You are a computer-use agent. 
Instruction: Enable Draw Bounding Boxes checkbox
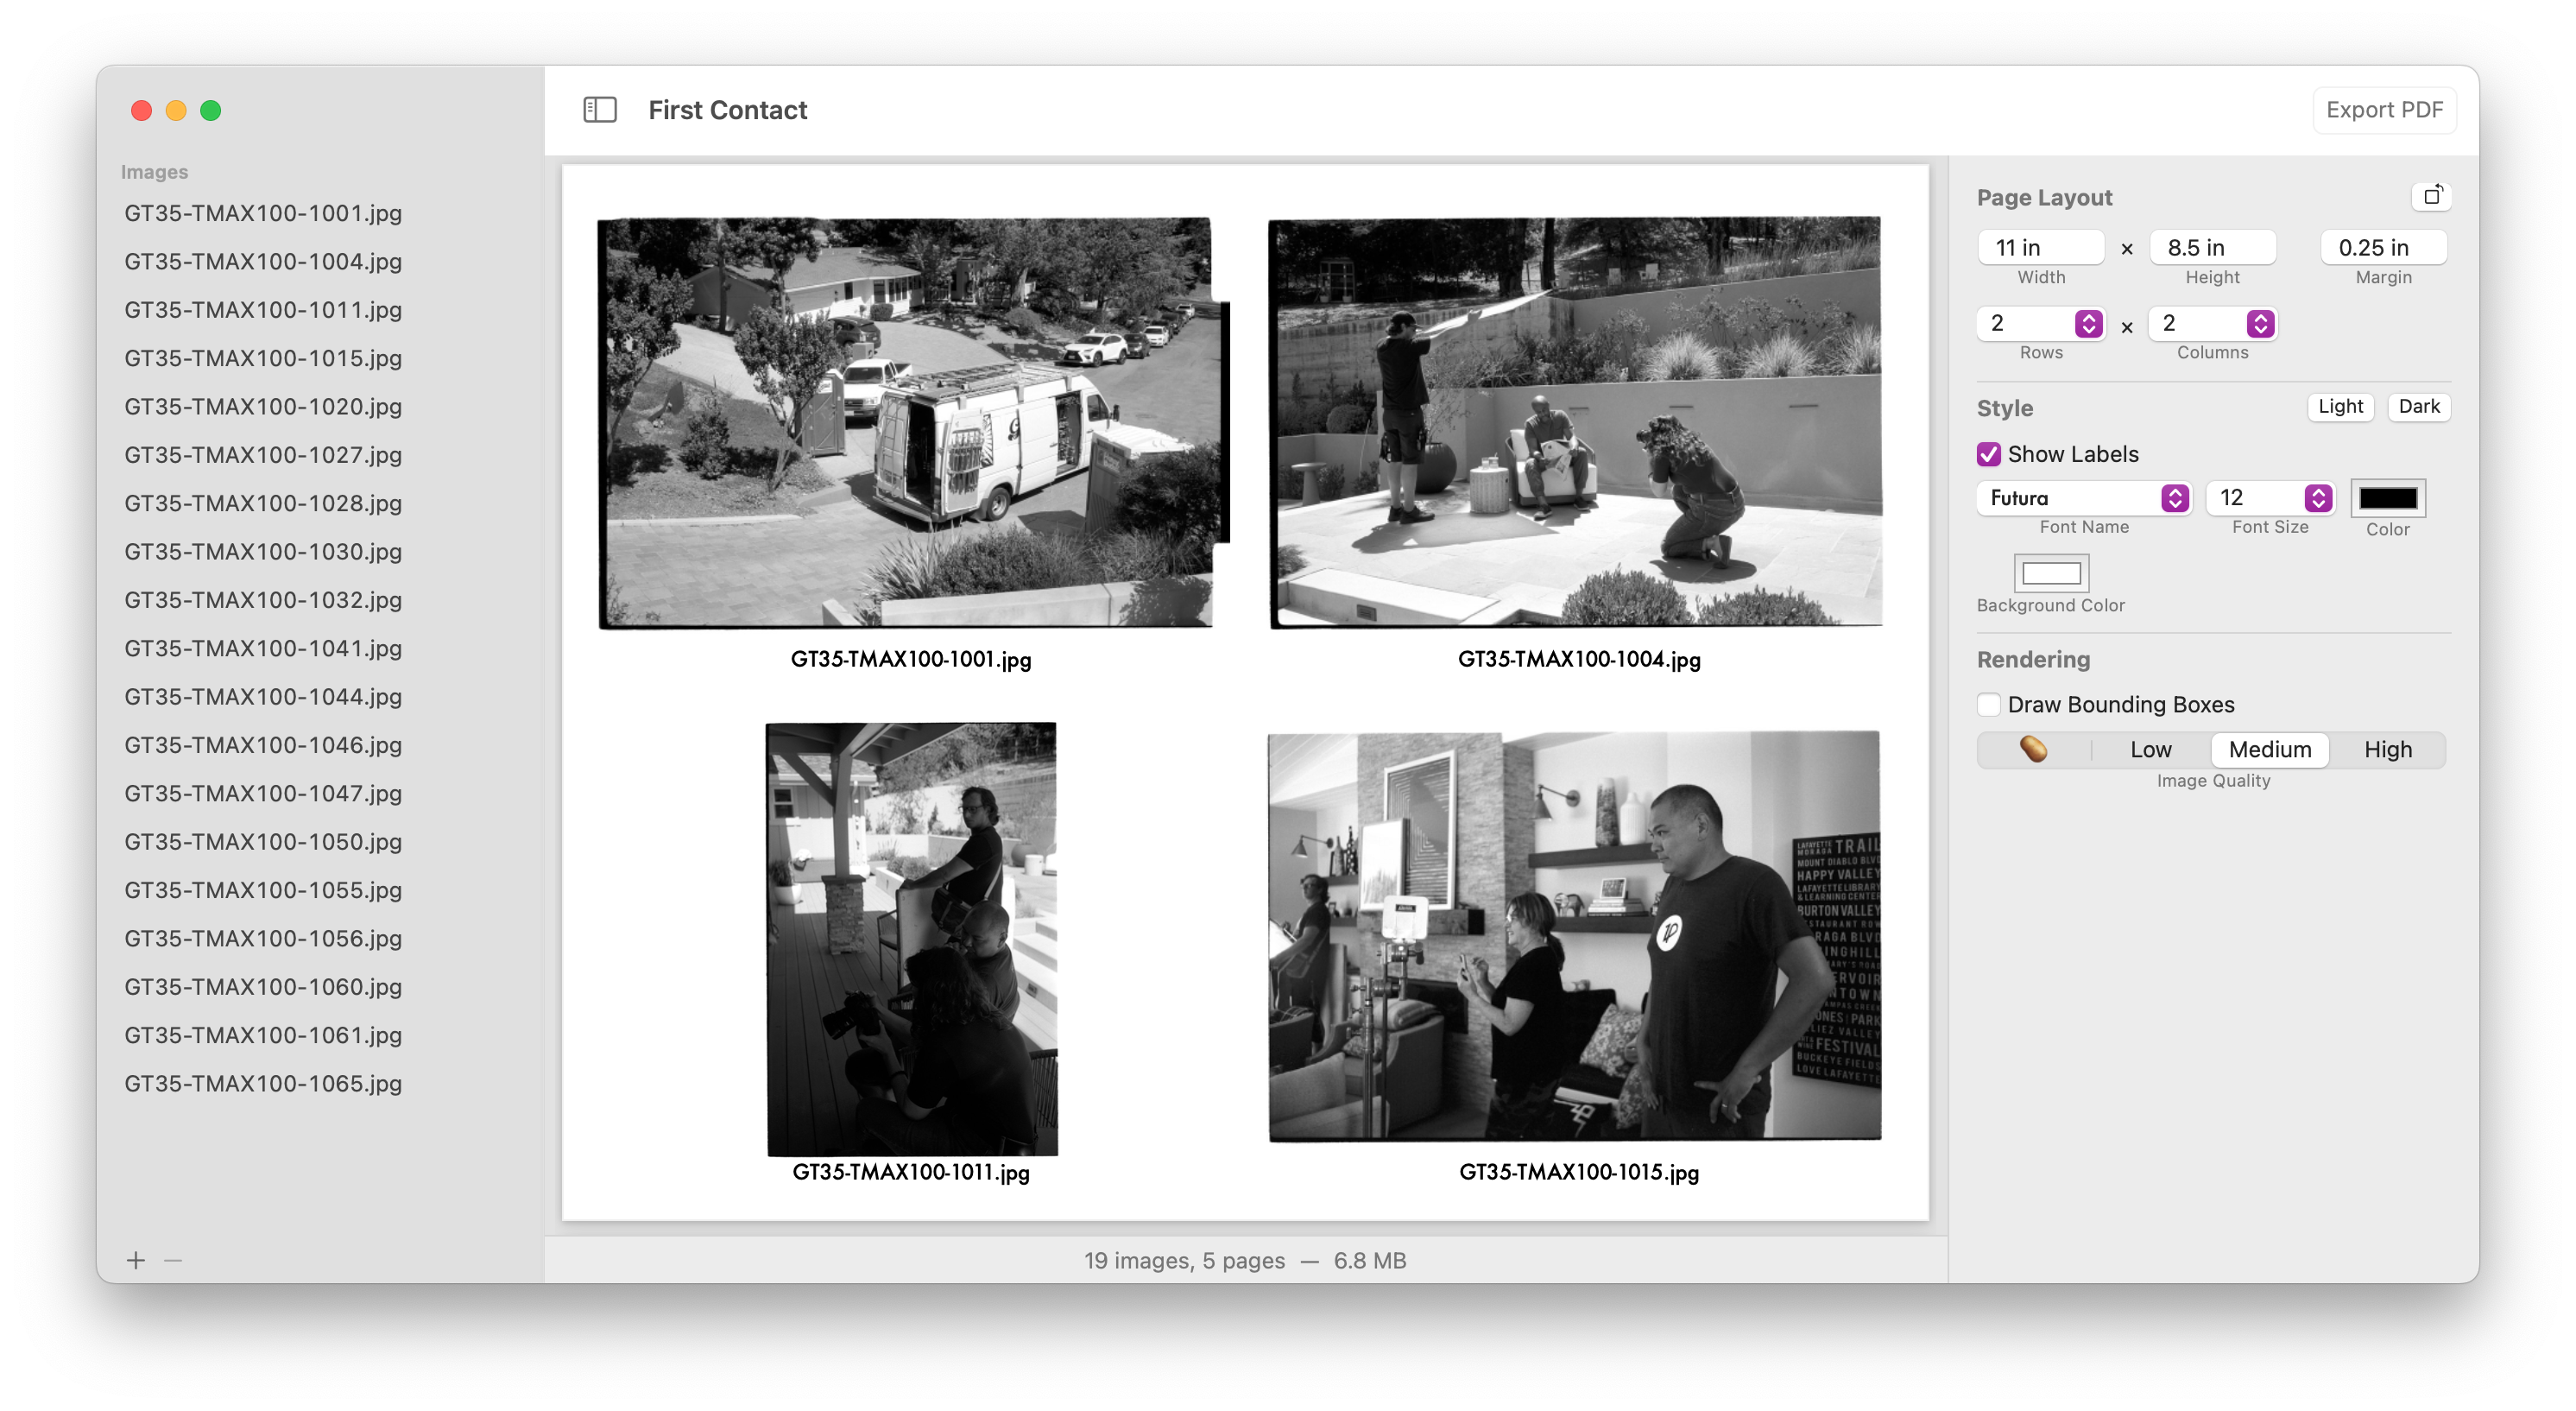coord(1989,704)
